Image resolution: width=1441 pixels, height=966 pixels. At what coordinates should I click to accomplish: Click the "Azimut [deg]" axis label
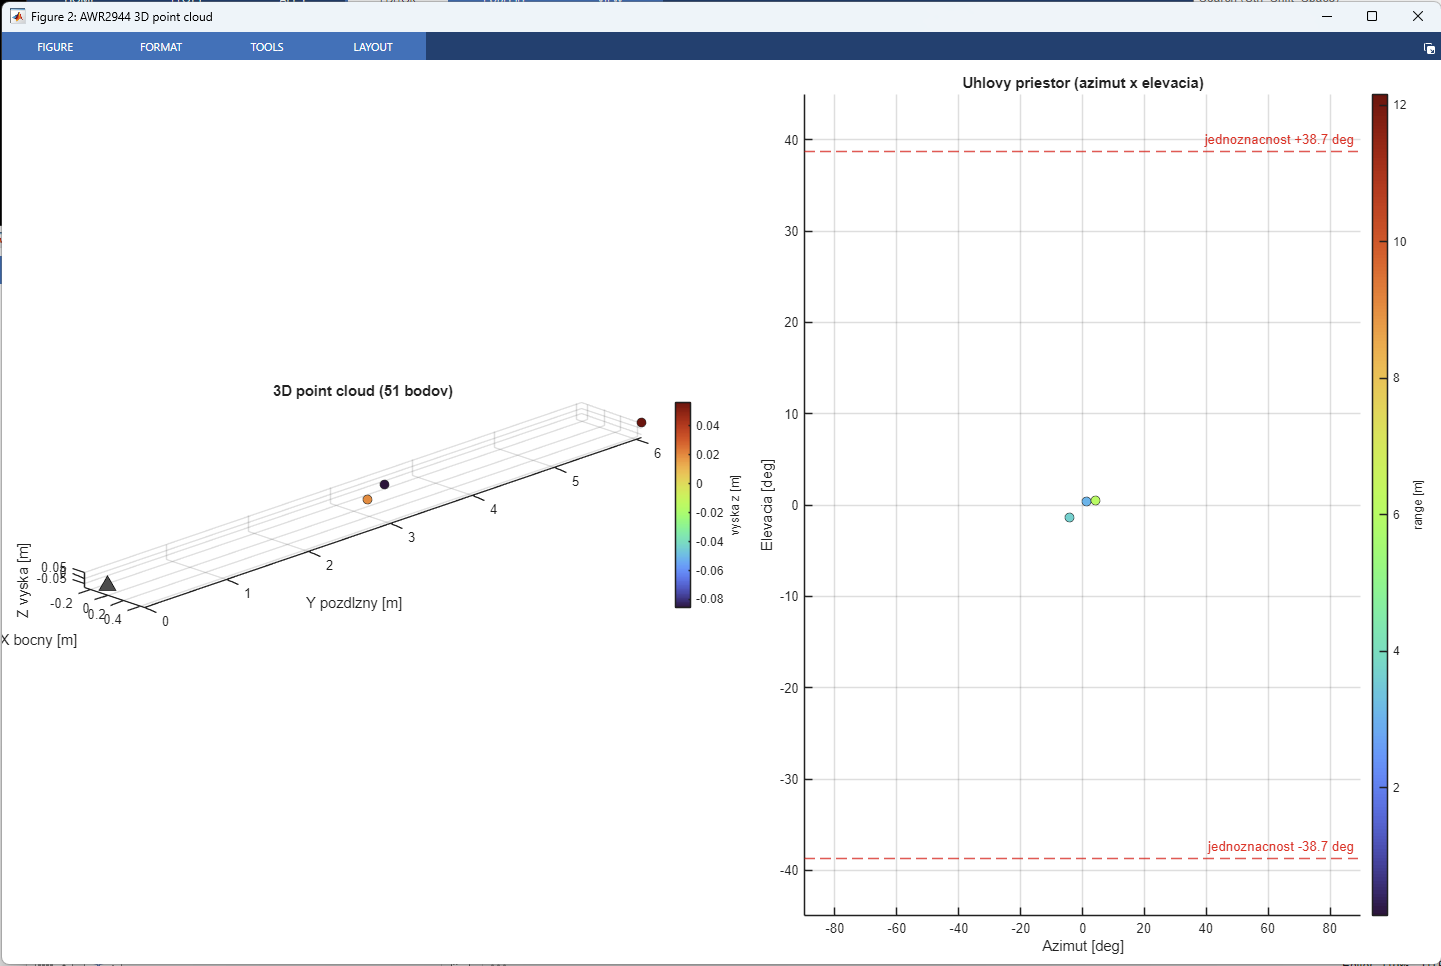(1083, 946)
